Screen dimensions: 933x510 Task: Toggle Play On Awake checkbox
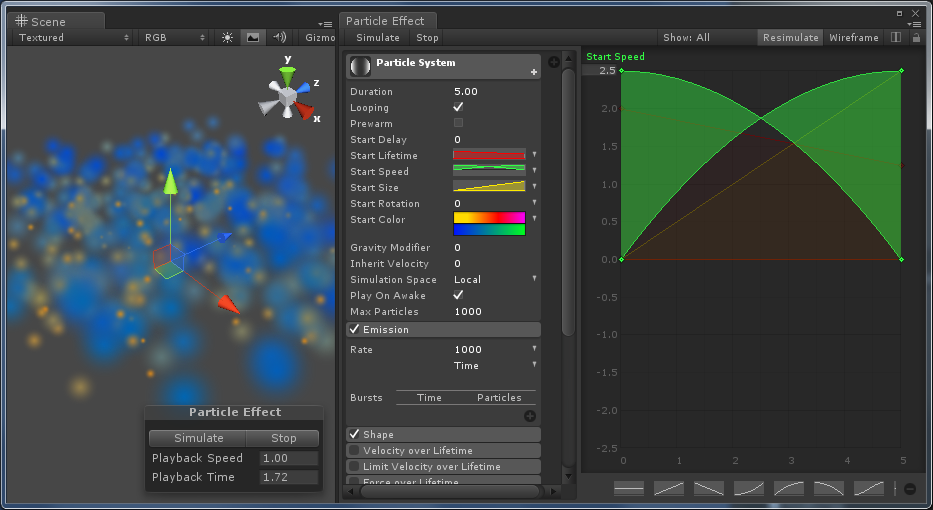point(458,295)
